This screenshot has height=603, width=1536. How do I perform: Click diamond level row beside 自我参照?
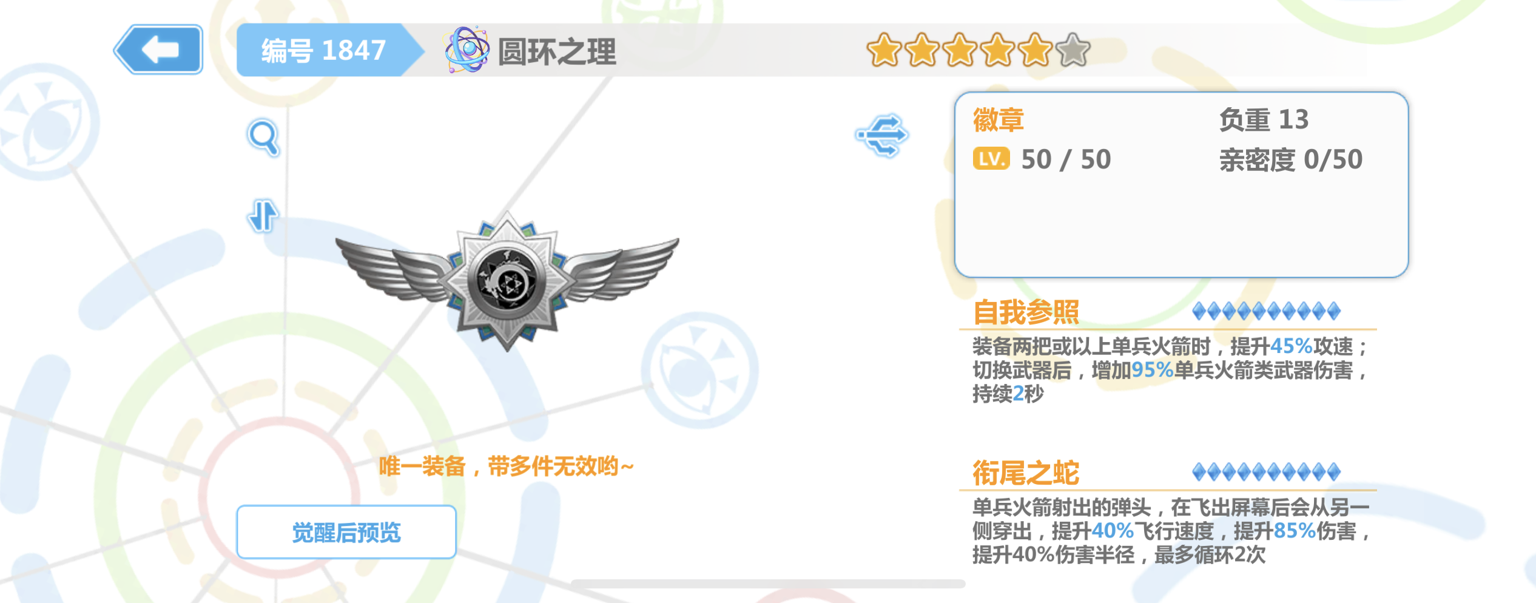coord(1266,311)
